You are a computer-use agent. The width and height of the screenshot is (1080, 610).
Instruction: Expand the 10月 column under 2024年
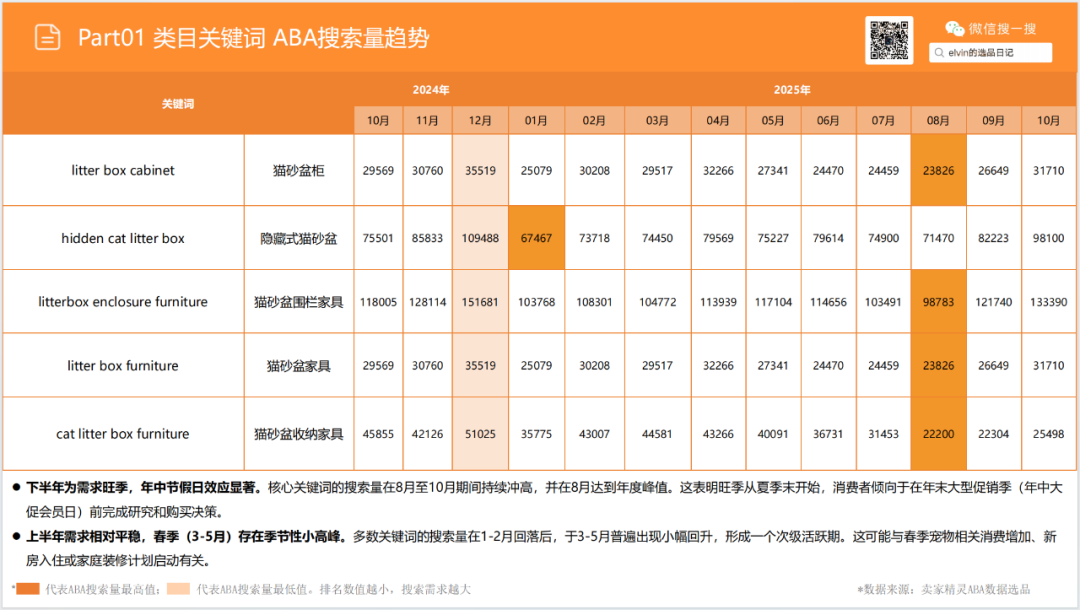[x=378, y=119]
